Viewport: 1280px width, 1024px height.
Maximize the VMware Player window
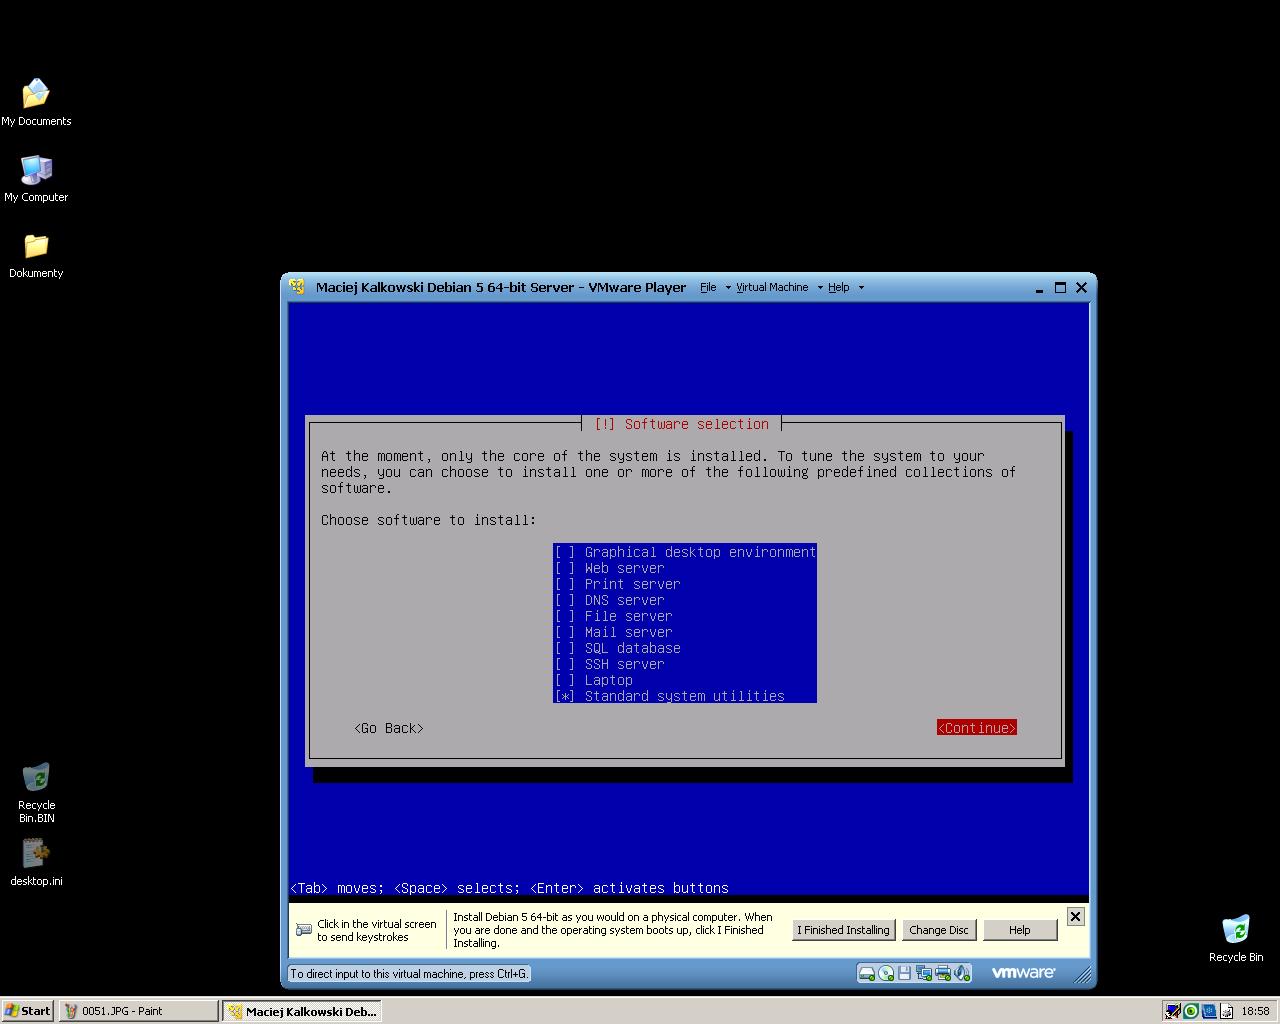tap(1060, 288)
